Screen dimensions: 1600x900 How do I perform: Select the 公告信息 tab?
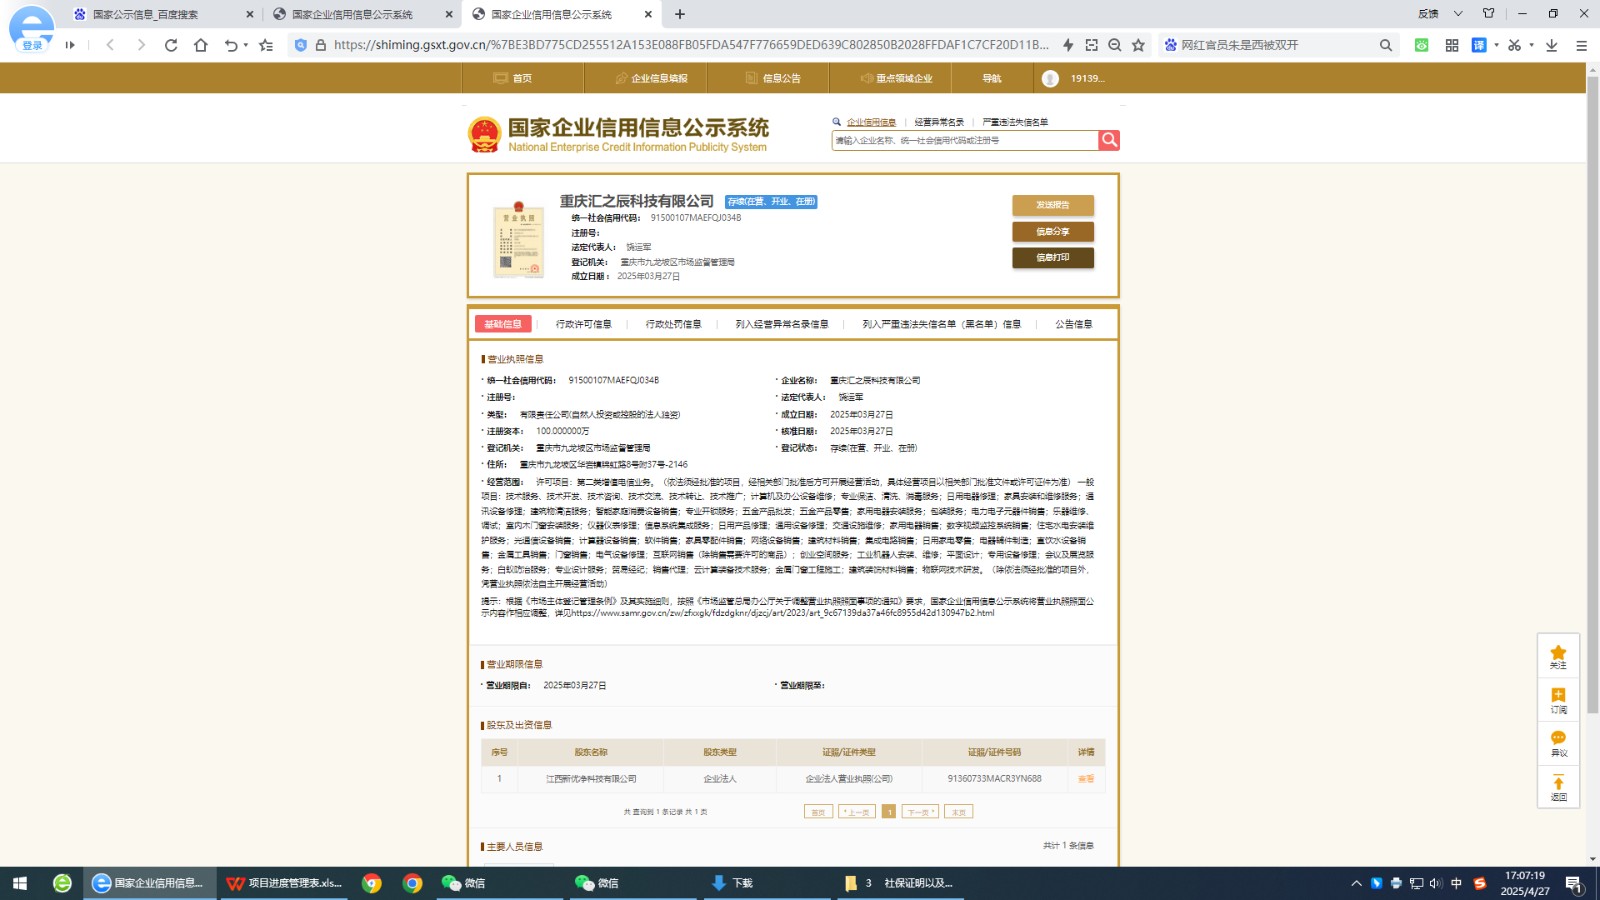click(1074, 324)
